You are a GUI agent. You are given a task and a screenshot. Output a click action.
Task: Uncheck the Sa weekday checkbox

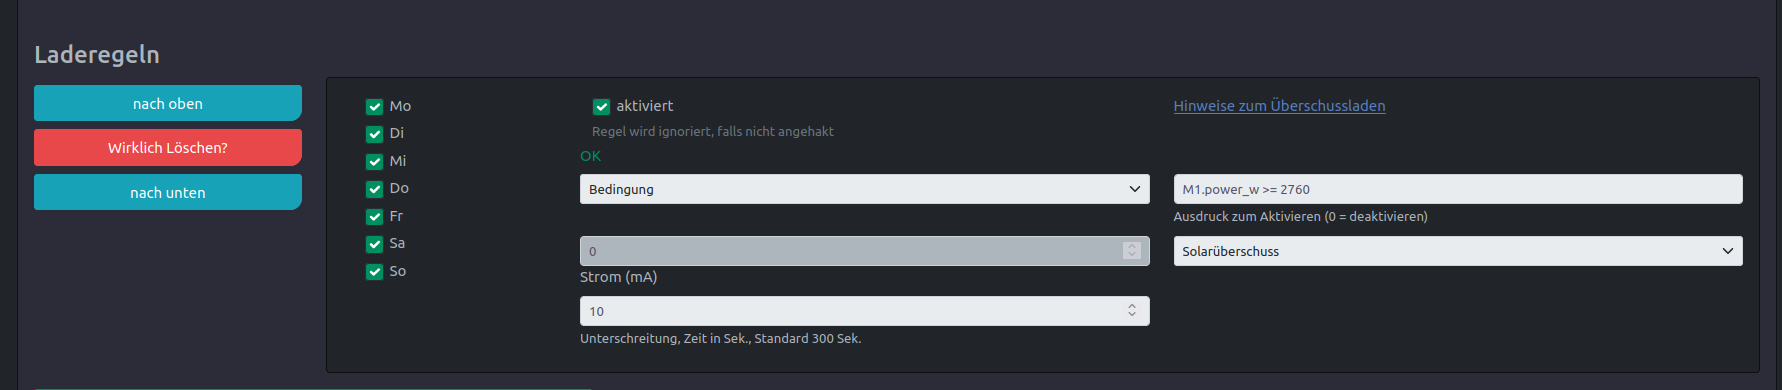click(x=375, y=244)
